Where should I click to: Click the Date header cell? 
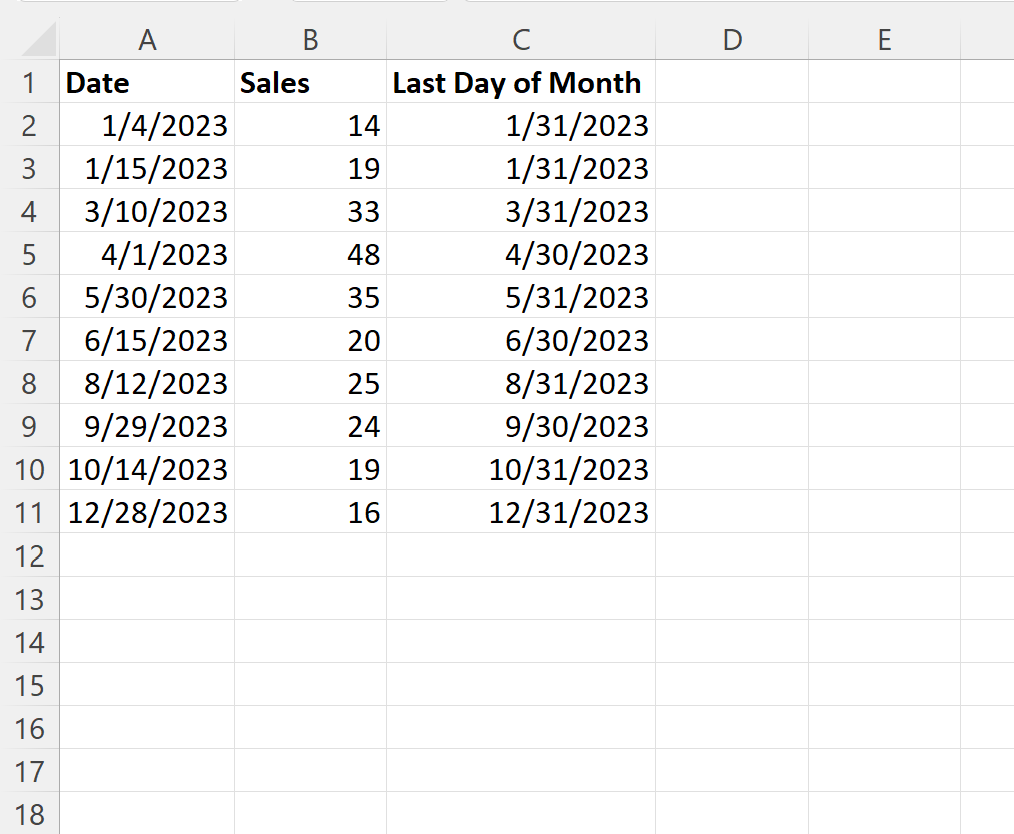(147, 82)
